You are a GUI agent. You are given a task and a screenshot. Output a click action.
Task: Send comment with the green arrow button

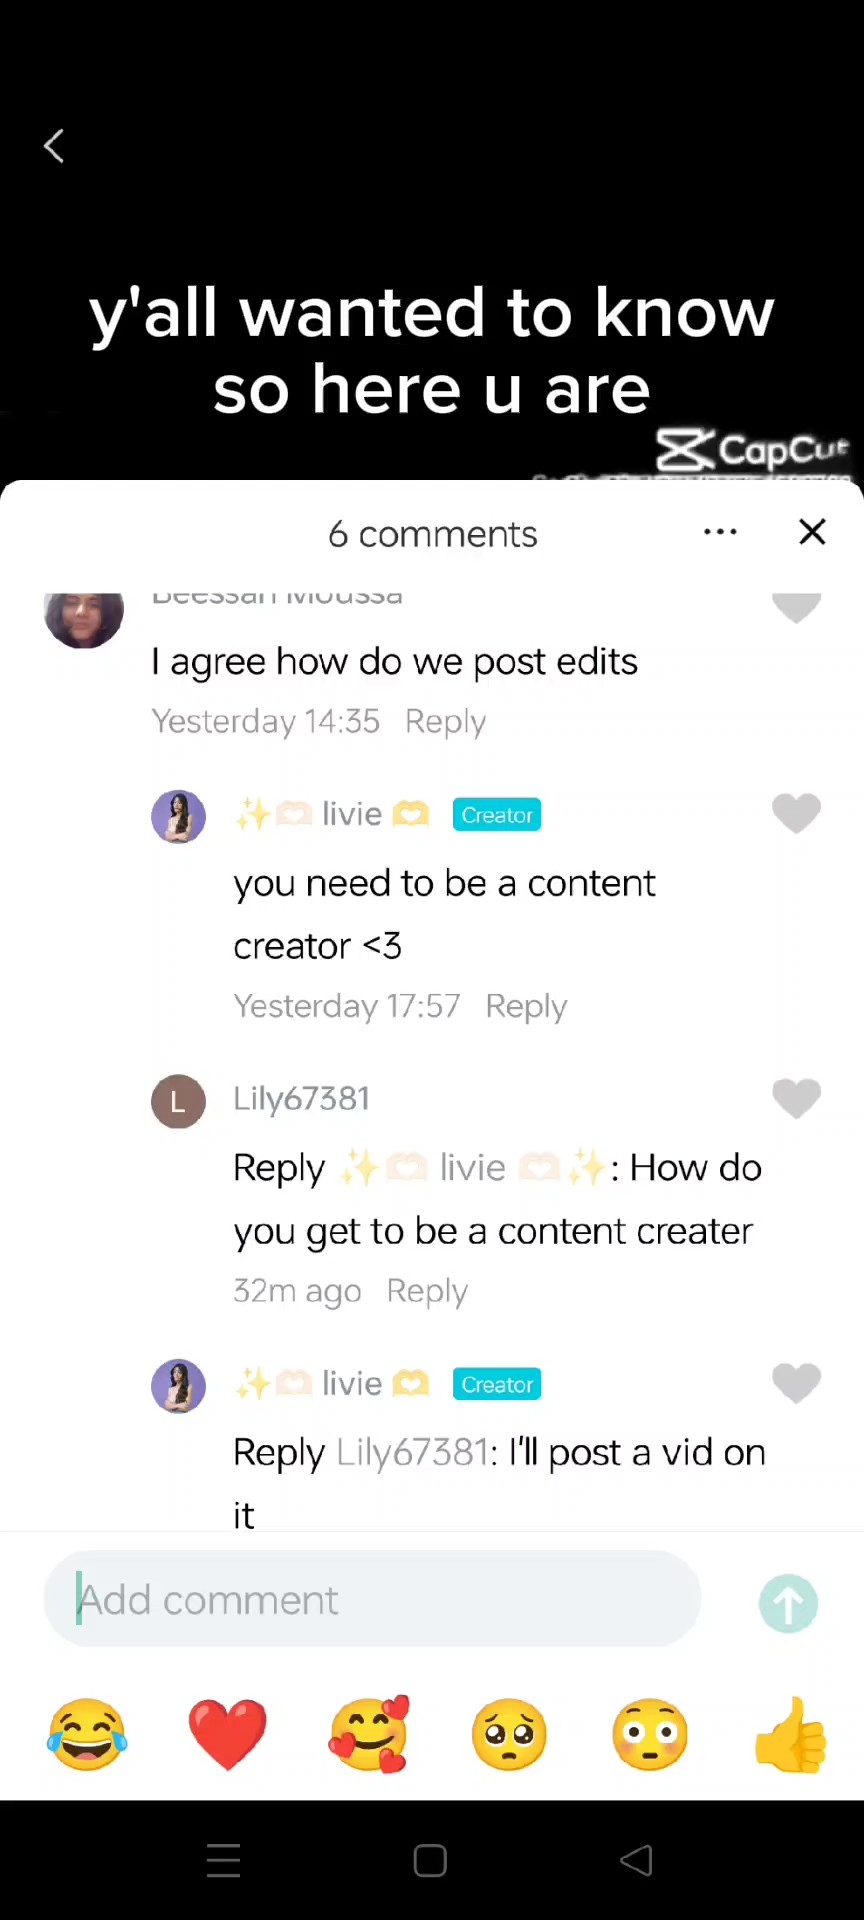(x=788, y=1603)
